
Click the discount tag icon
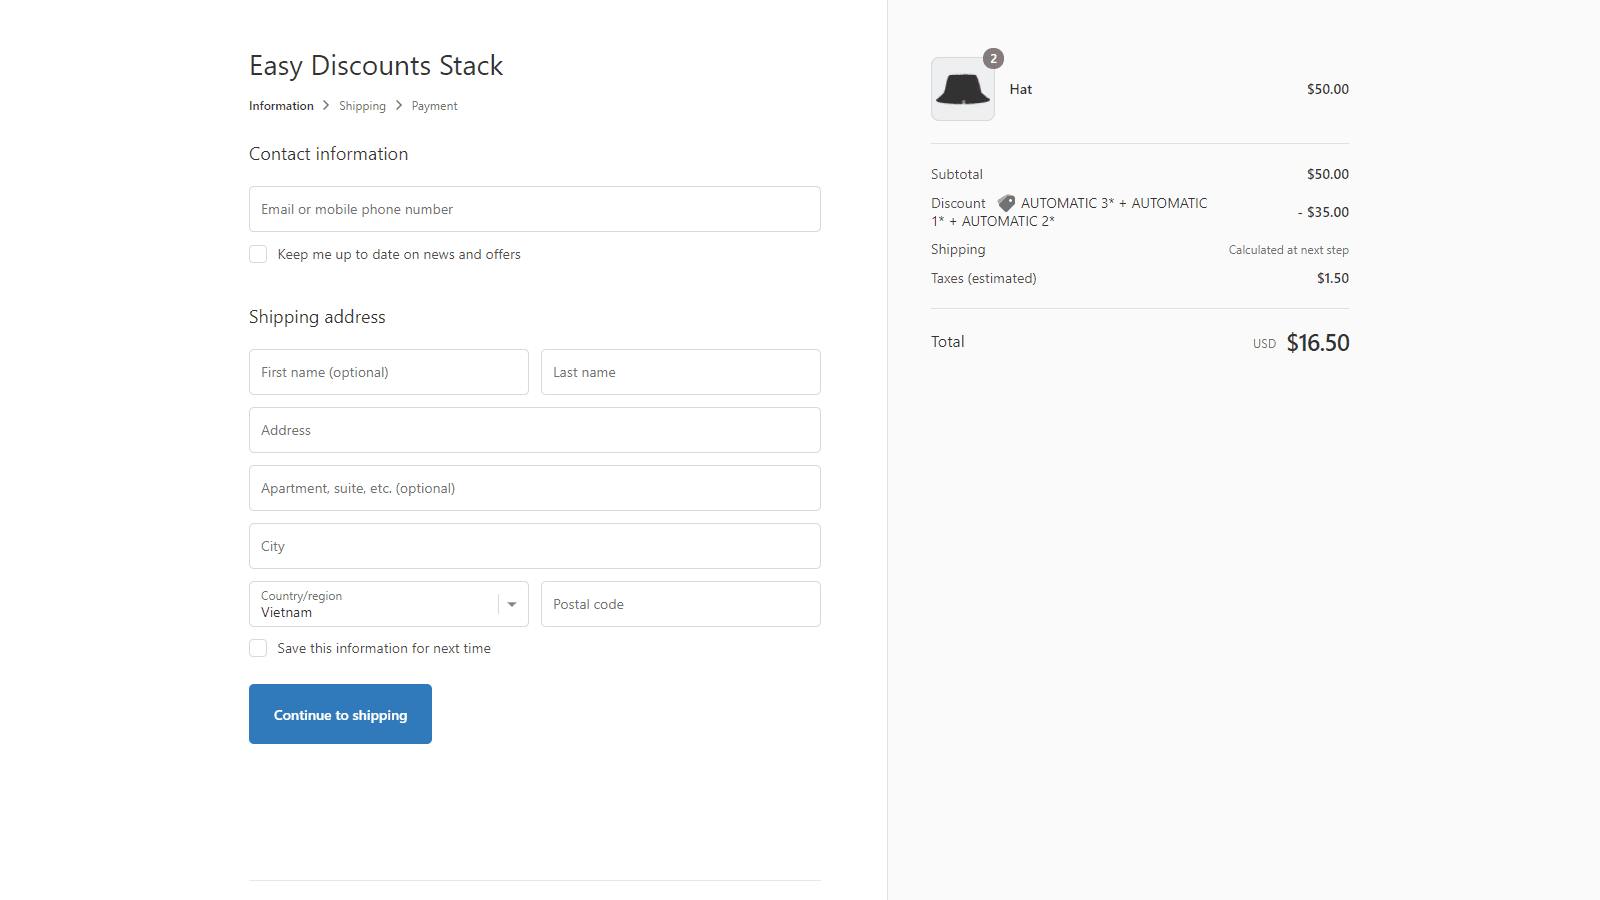click(1006, 203)
